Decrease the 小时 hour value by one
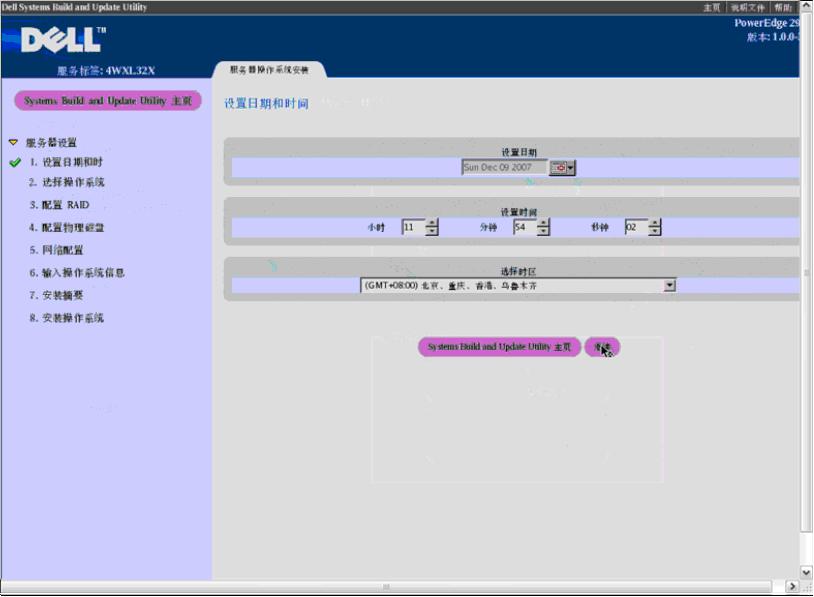The image size is (814, 597). (x=432, y=231)
